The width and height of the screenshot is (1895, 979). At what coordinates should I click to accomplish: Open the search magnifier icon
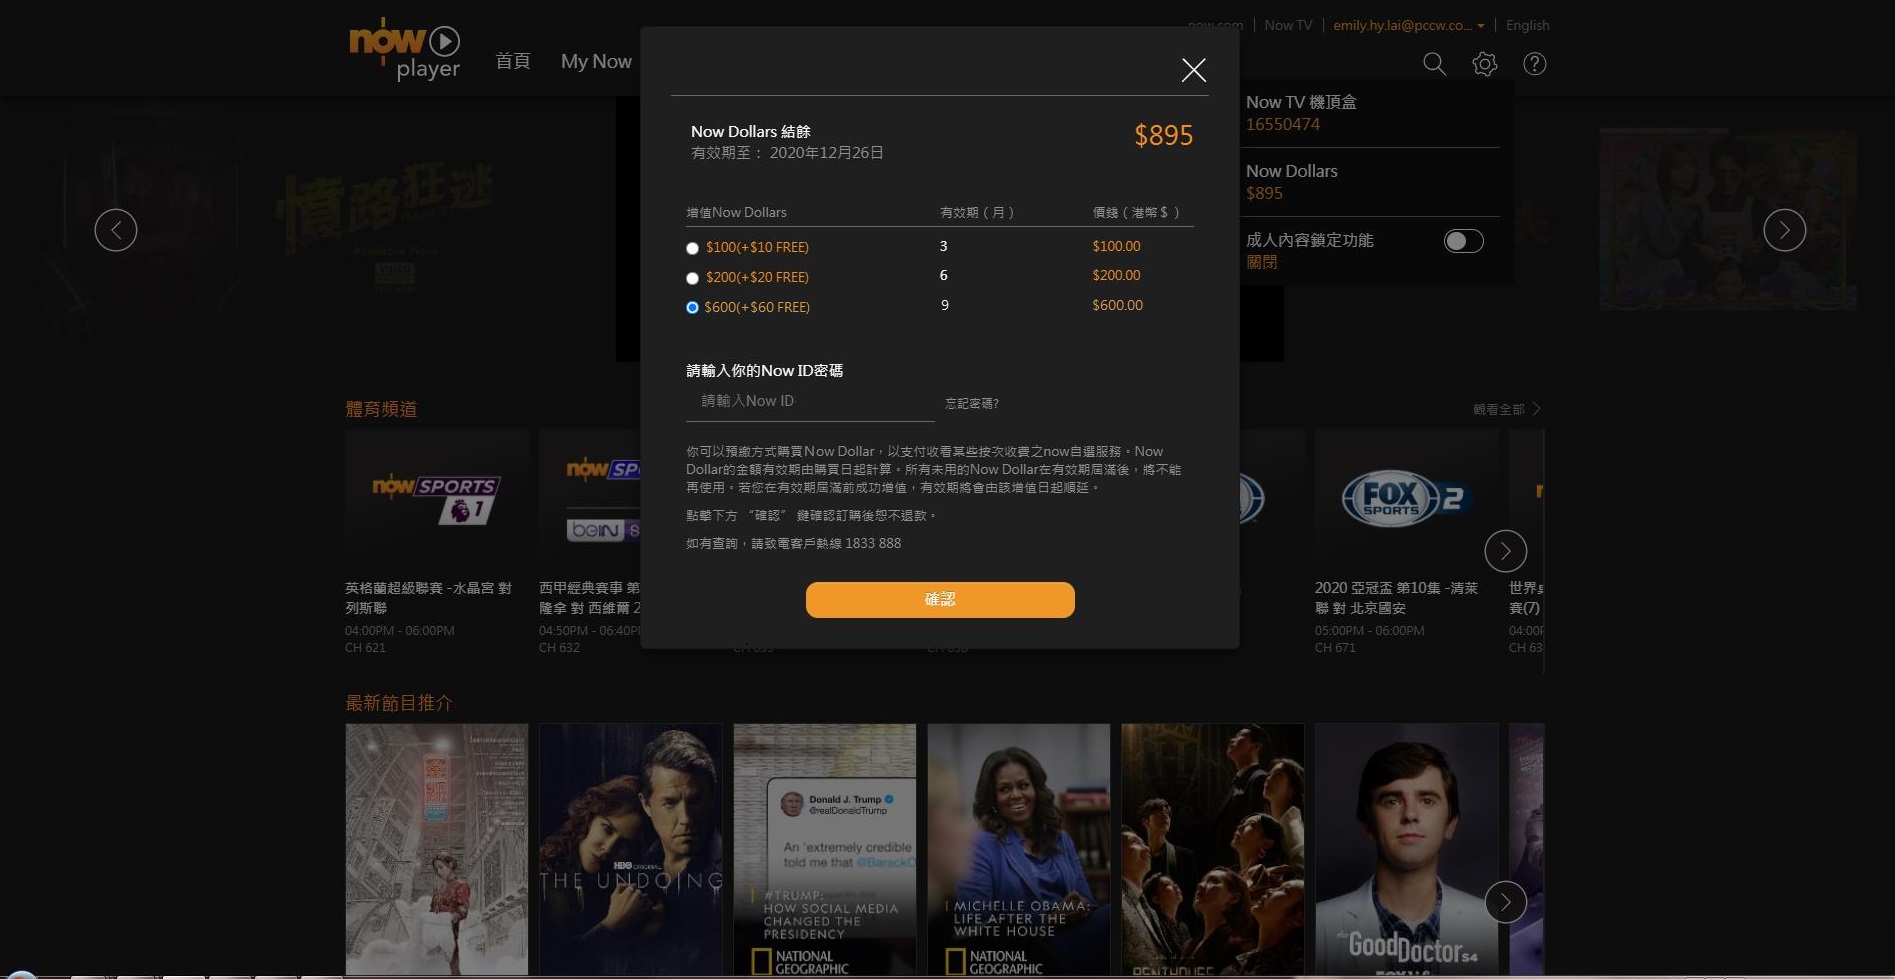(x=1434, y=64)
